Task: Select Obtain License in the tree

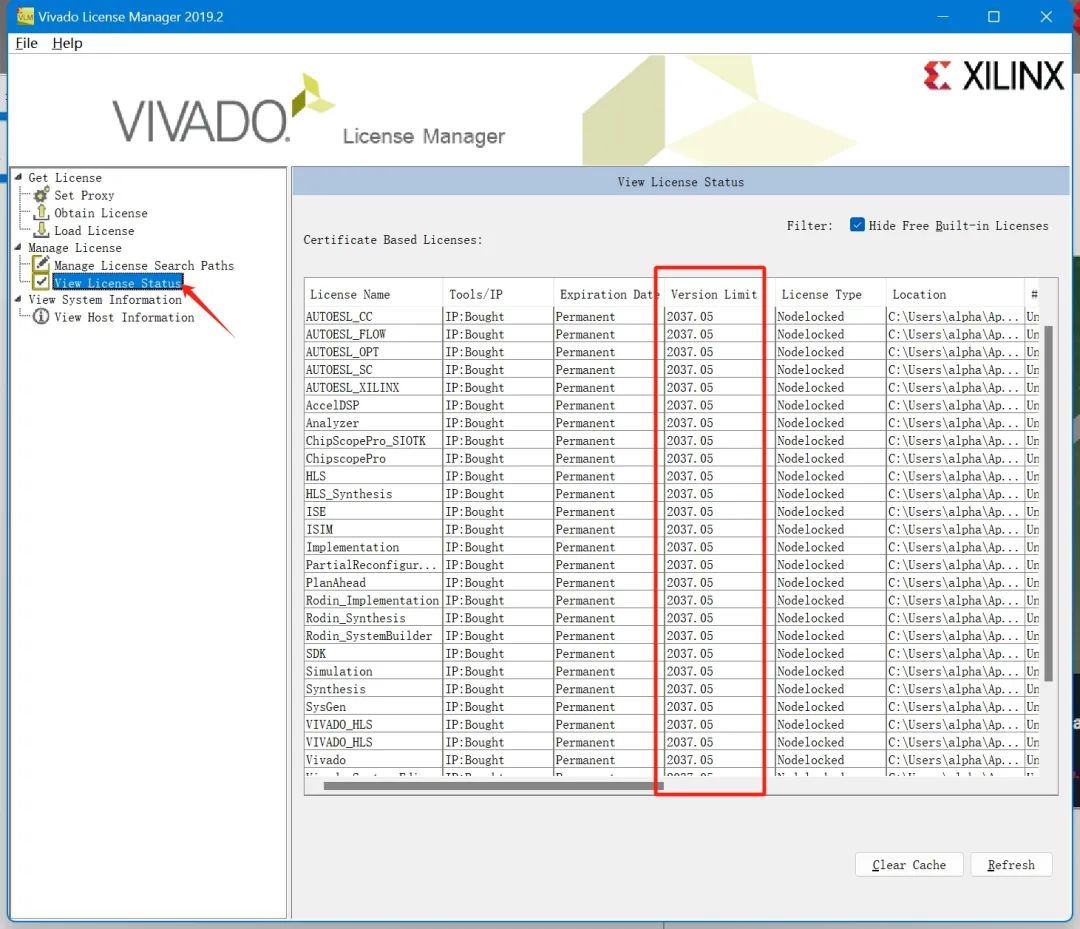Action: 101,213
